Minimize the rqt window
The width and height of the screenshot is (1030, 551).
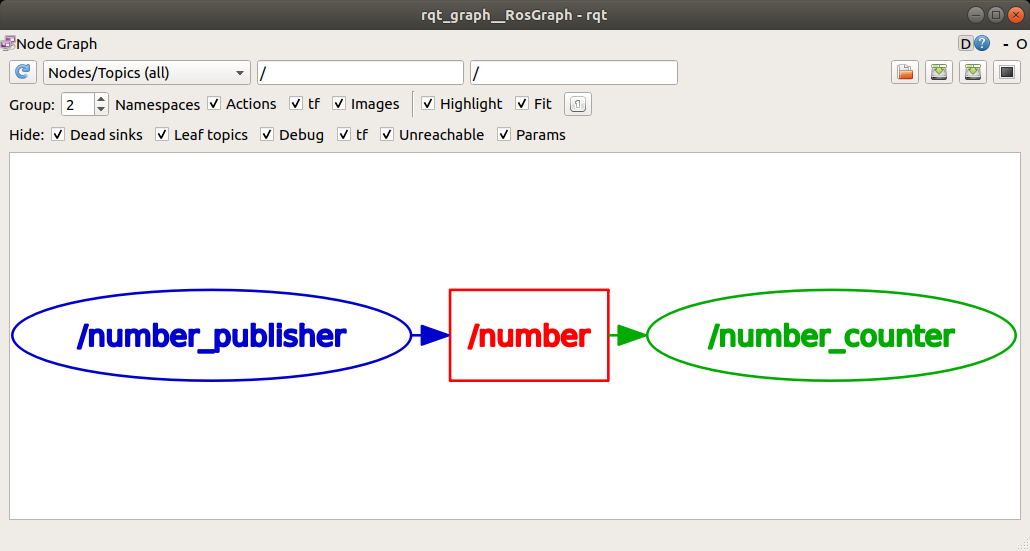[977, 14]
